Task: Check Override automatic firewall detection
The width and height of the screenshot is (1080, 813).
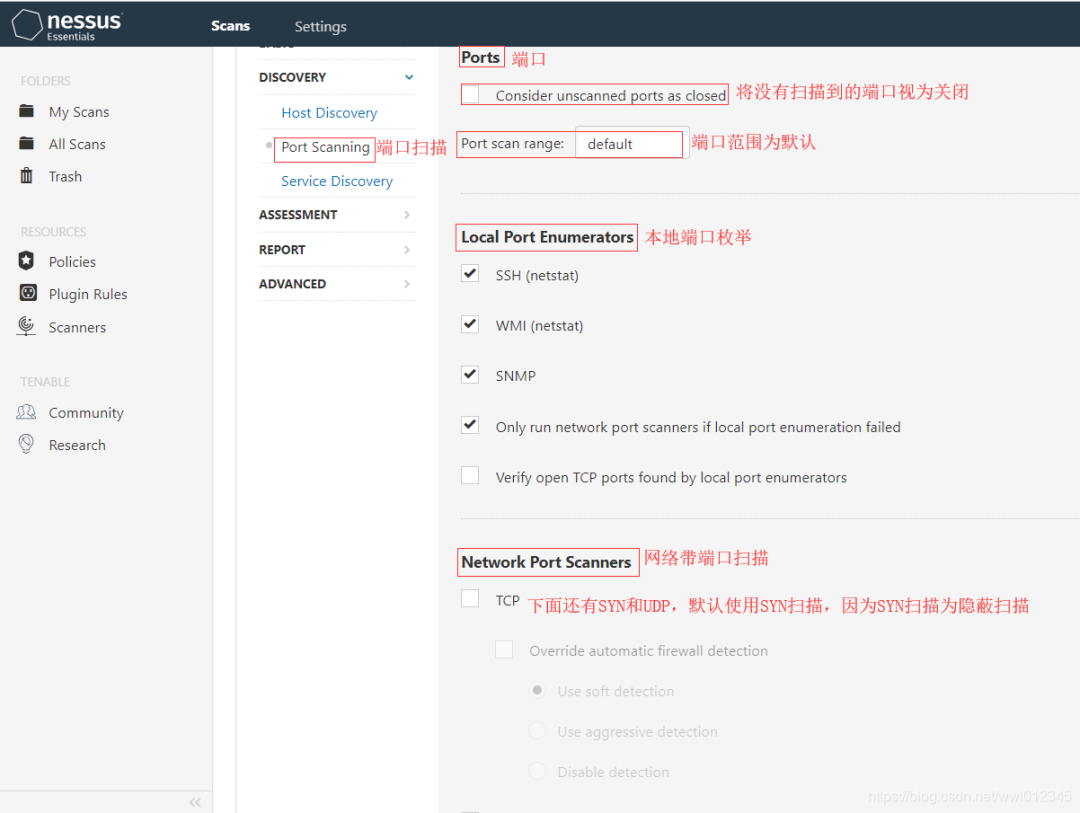Action: (504, 650)
